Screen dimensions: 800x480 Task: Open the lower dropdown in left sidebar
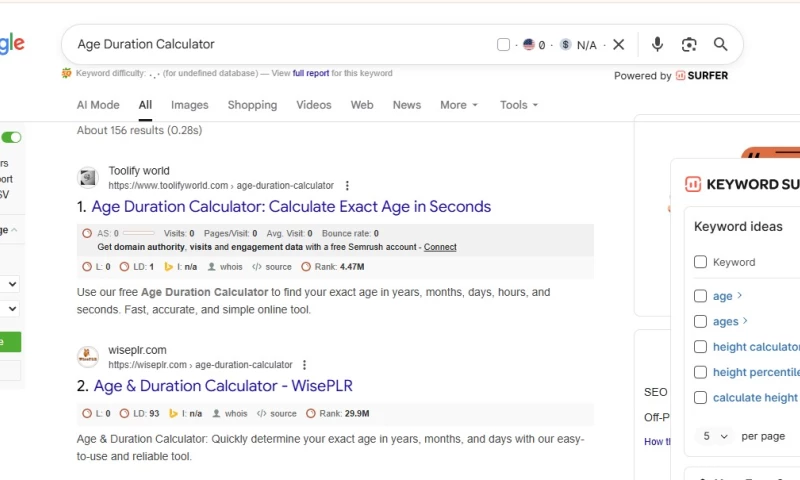tap(10, 309)
